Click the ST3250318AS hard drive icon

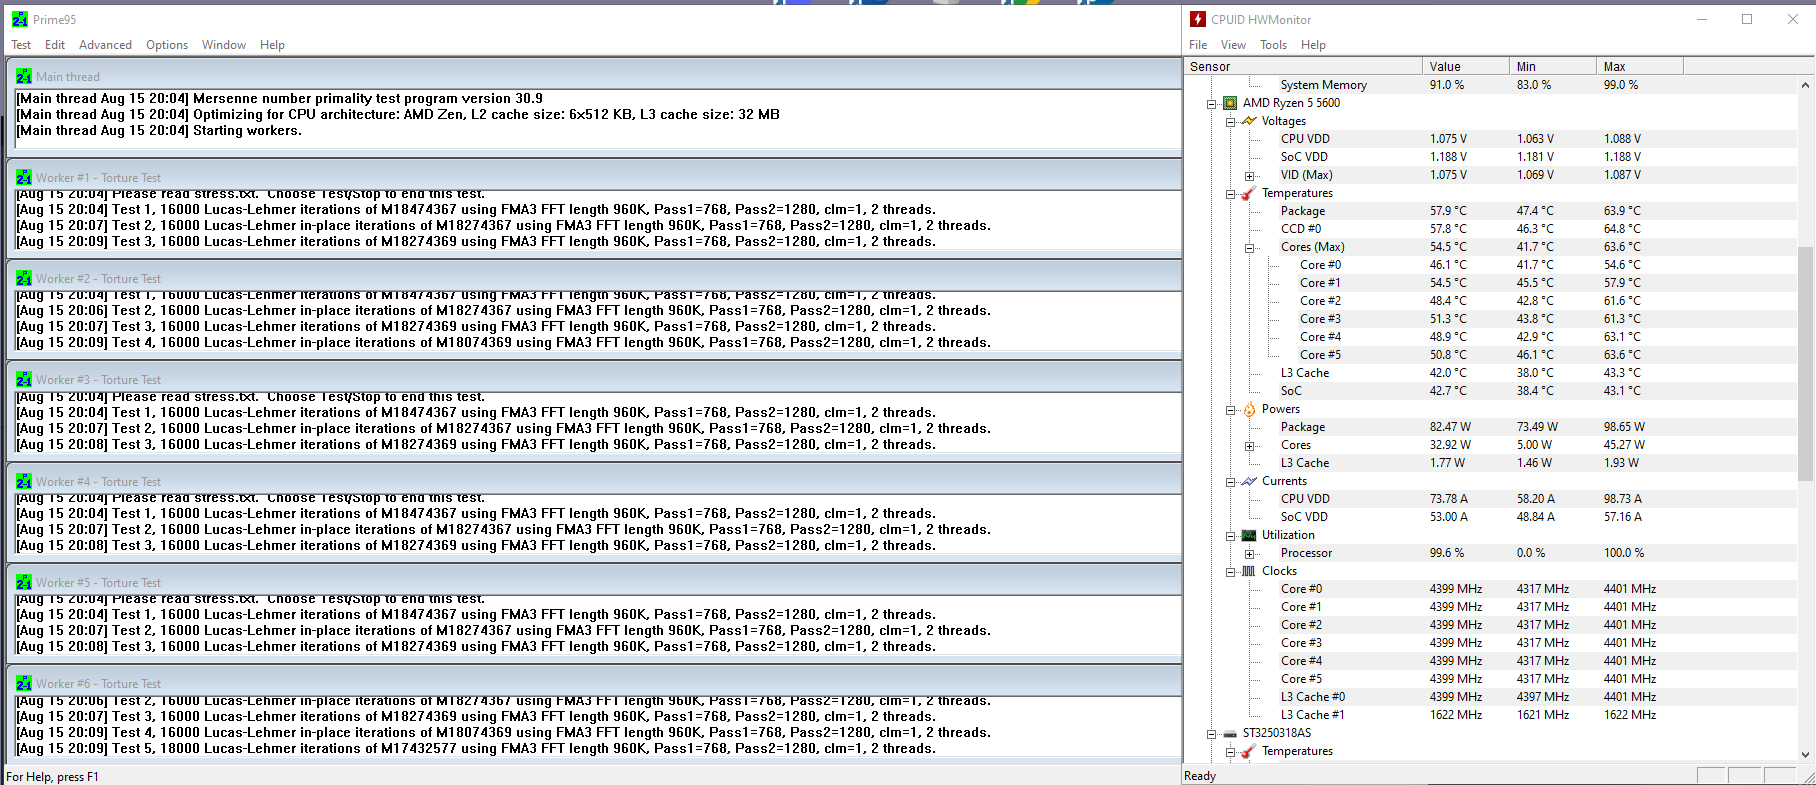(x=1230, y=733)
